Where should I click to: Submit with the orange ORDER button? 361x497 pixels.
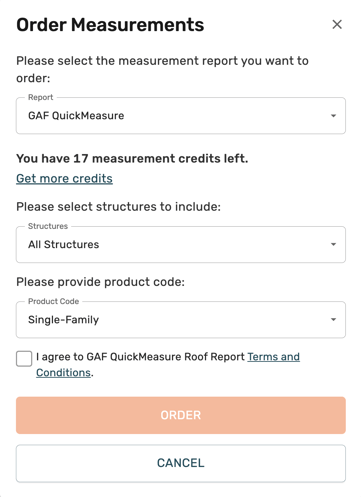click(x=181, y=415)
